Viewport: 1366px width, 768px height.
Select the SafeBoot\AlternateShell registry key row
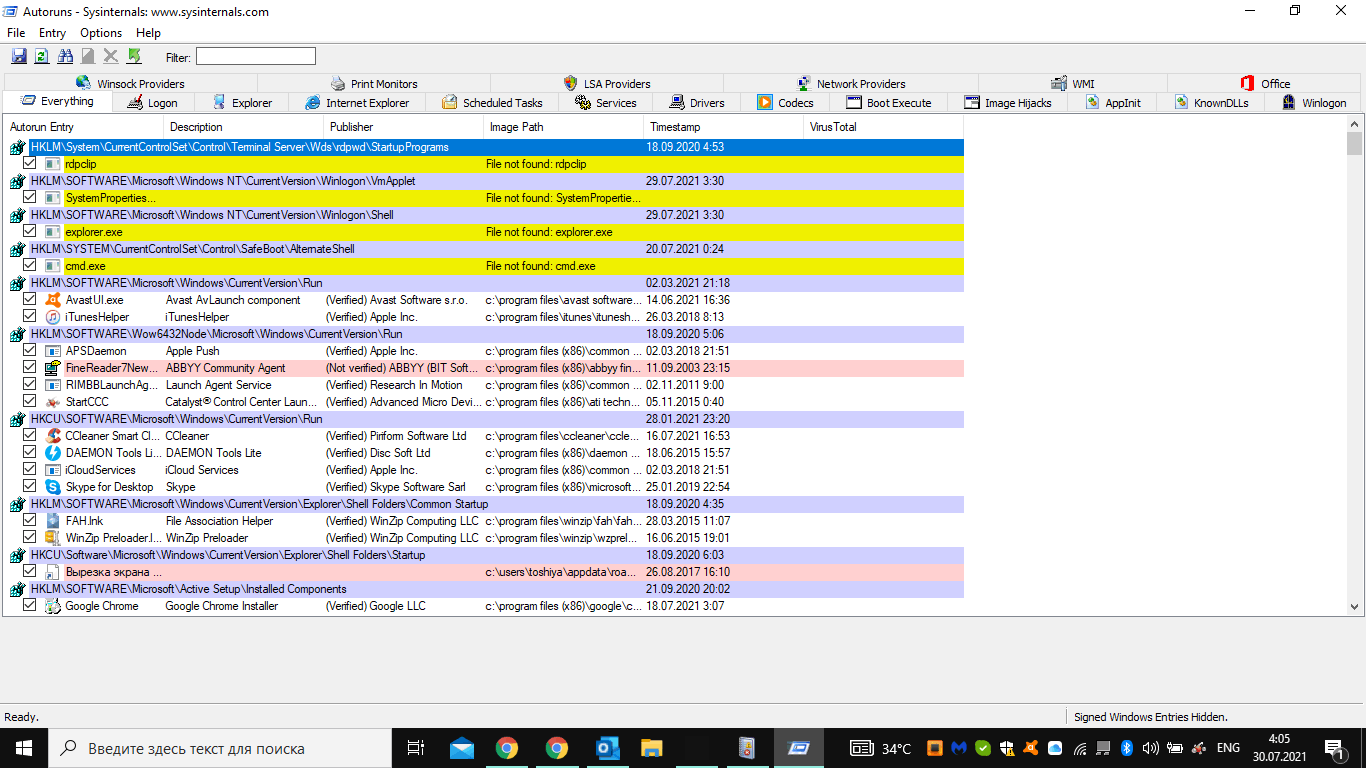tap(486, 249)
